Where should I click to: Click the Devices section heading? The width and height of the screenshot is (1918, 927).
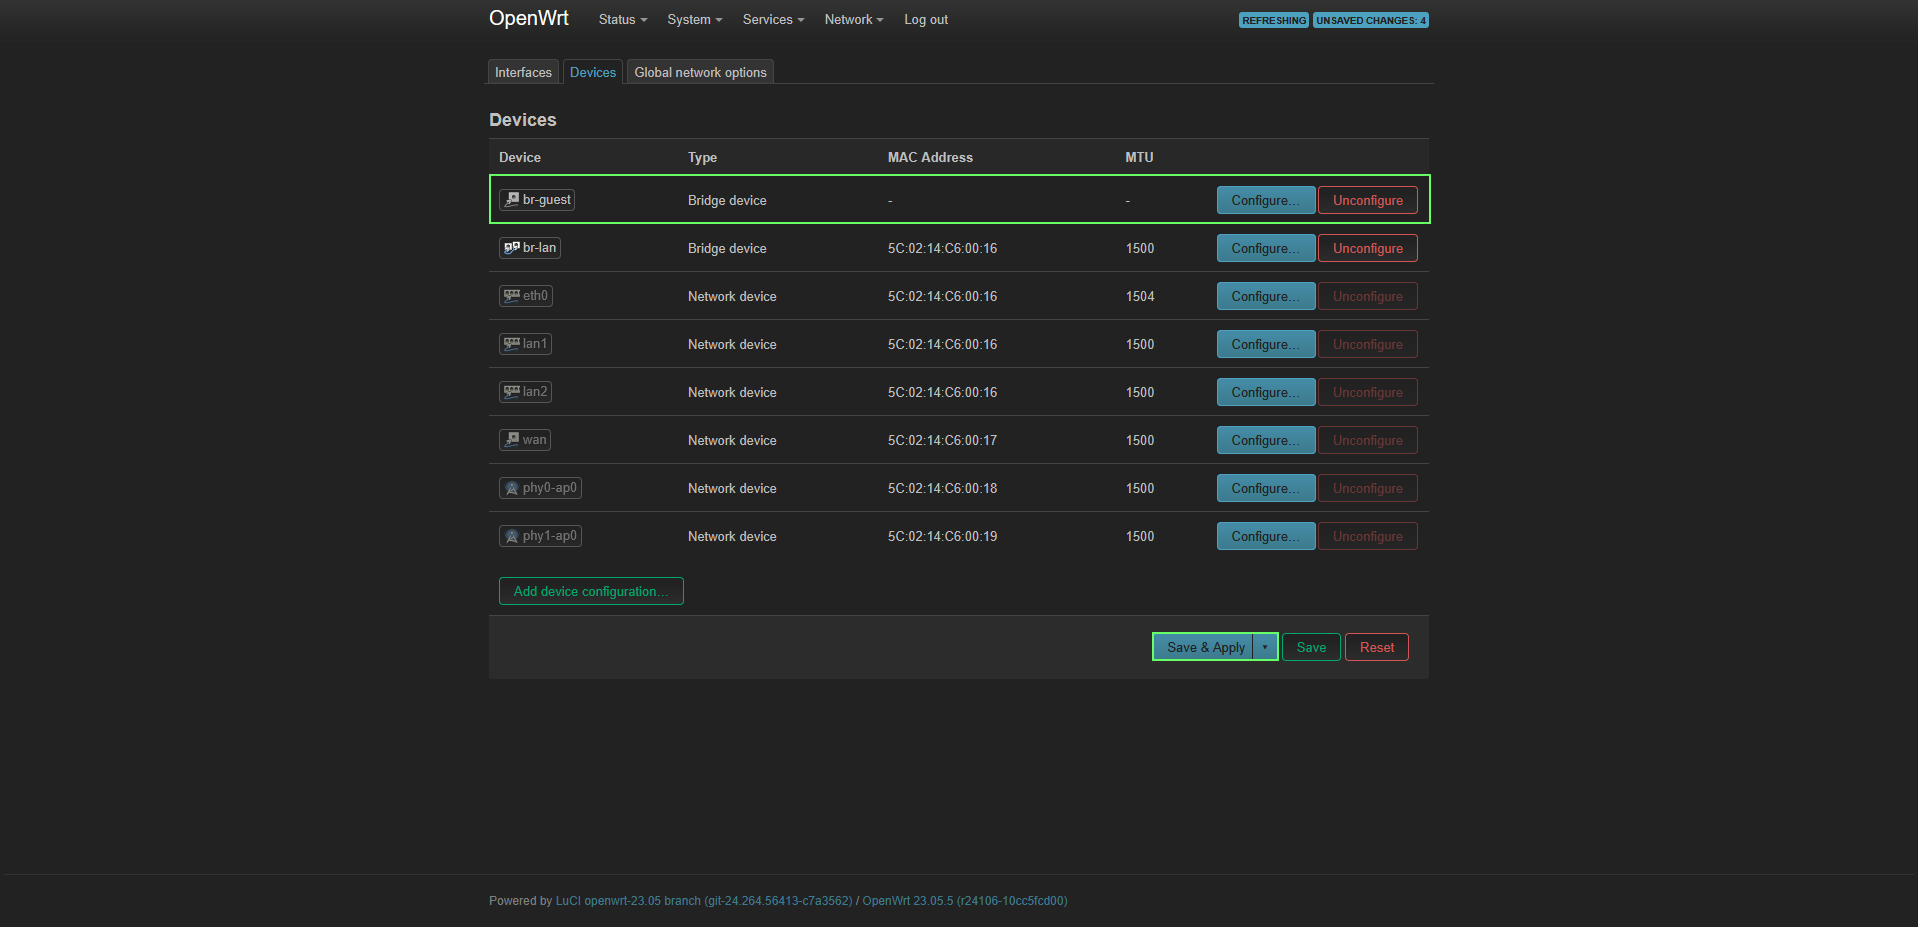tap(523, 119)
